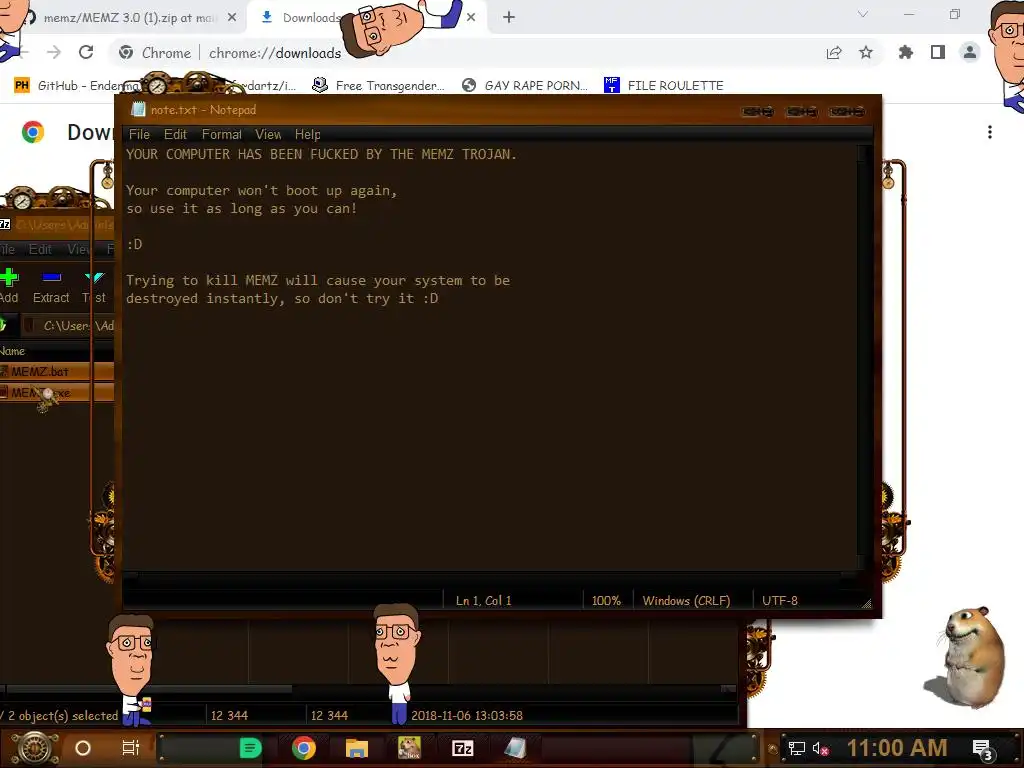The width and height of the screenshot is (1024, 768).
Task: Click "UTF-8" in Notepad status bar
Action: coord(780,601)
